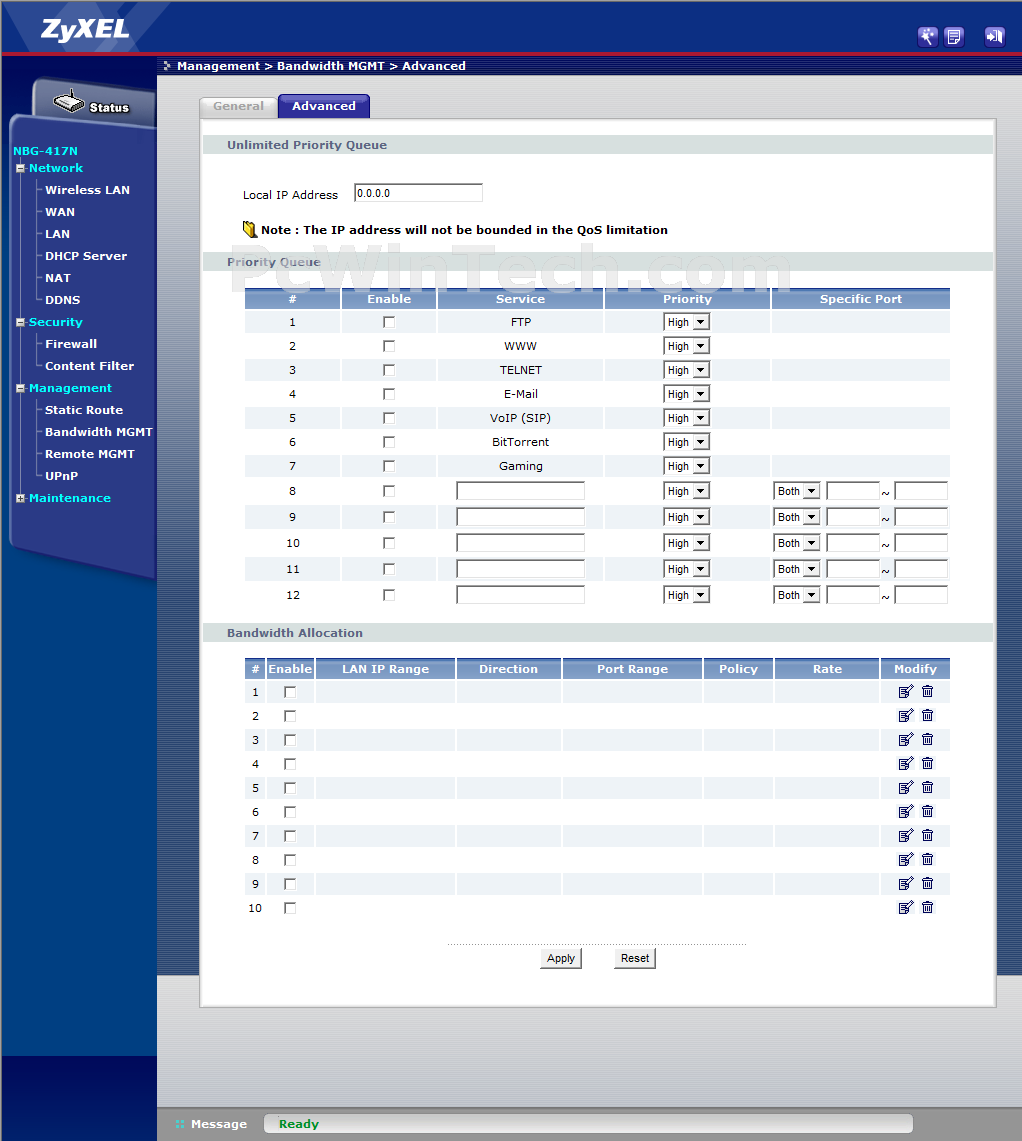Open the Bandwidth MGMT sidebar link

(99, 432)
